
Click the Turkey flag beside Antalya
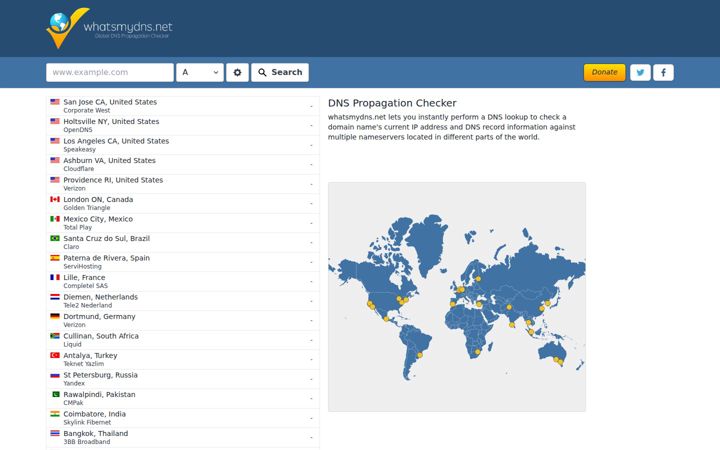(x=55, y=355)
